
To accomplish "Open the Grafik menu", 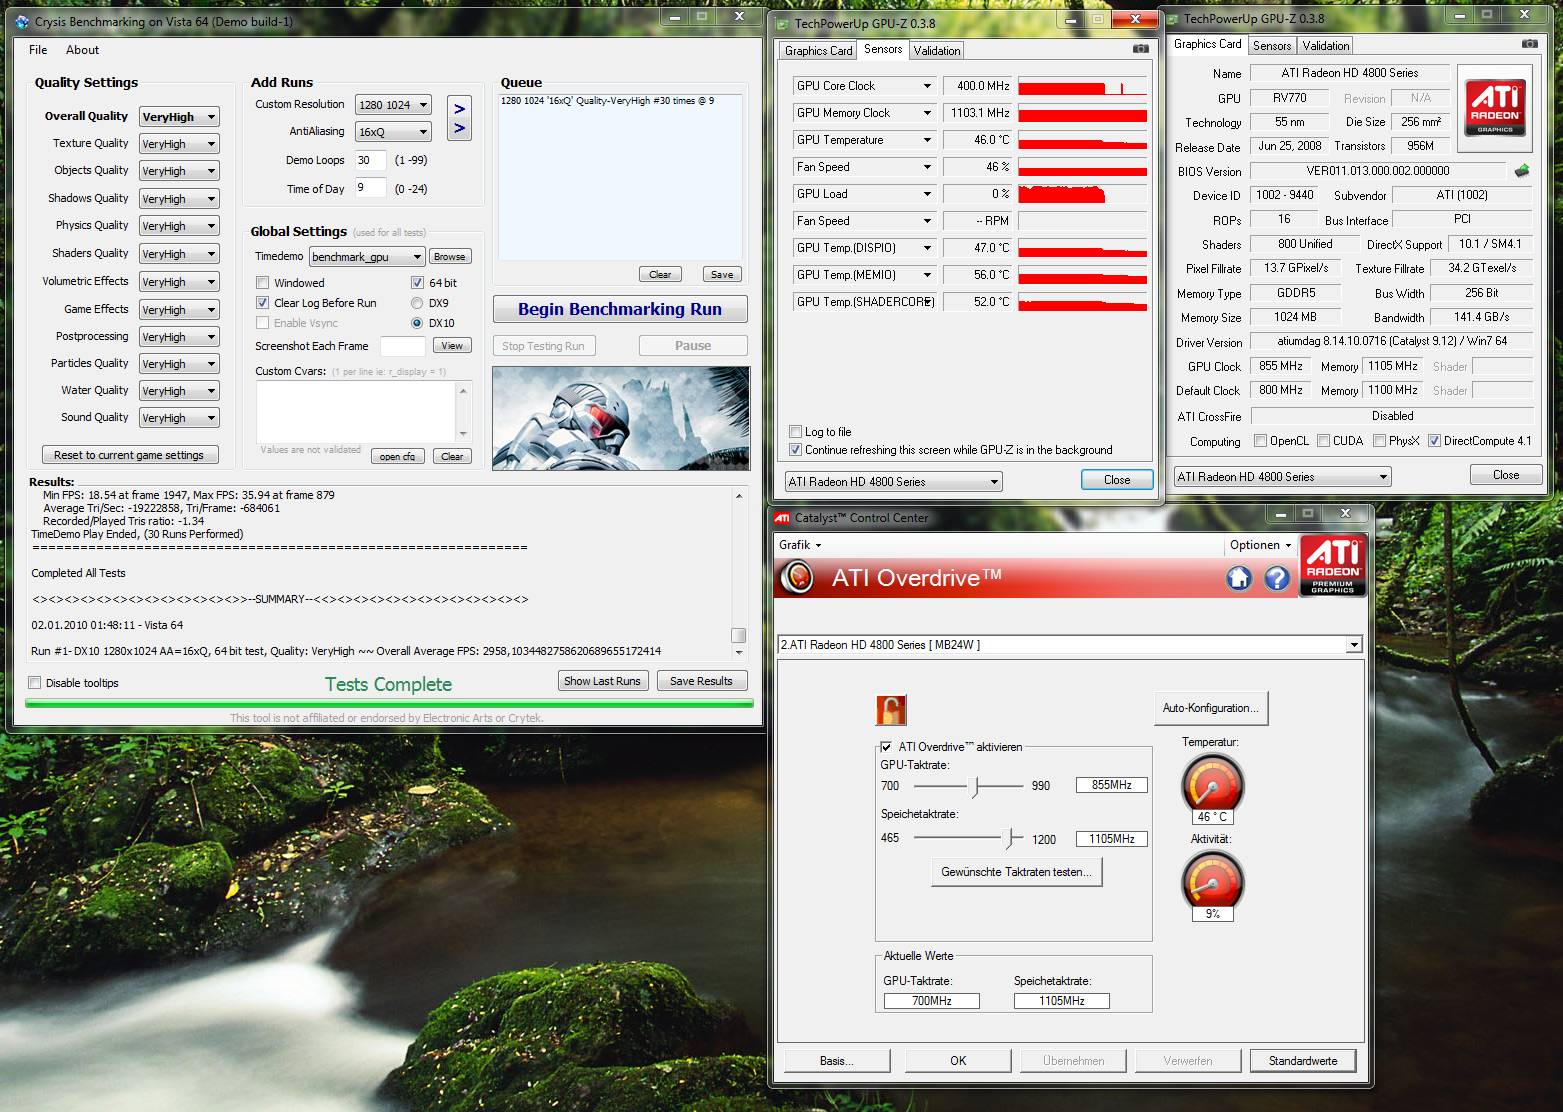I will pyautogui.click(x=800, y=545).
